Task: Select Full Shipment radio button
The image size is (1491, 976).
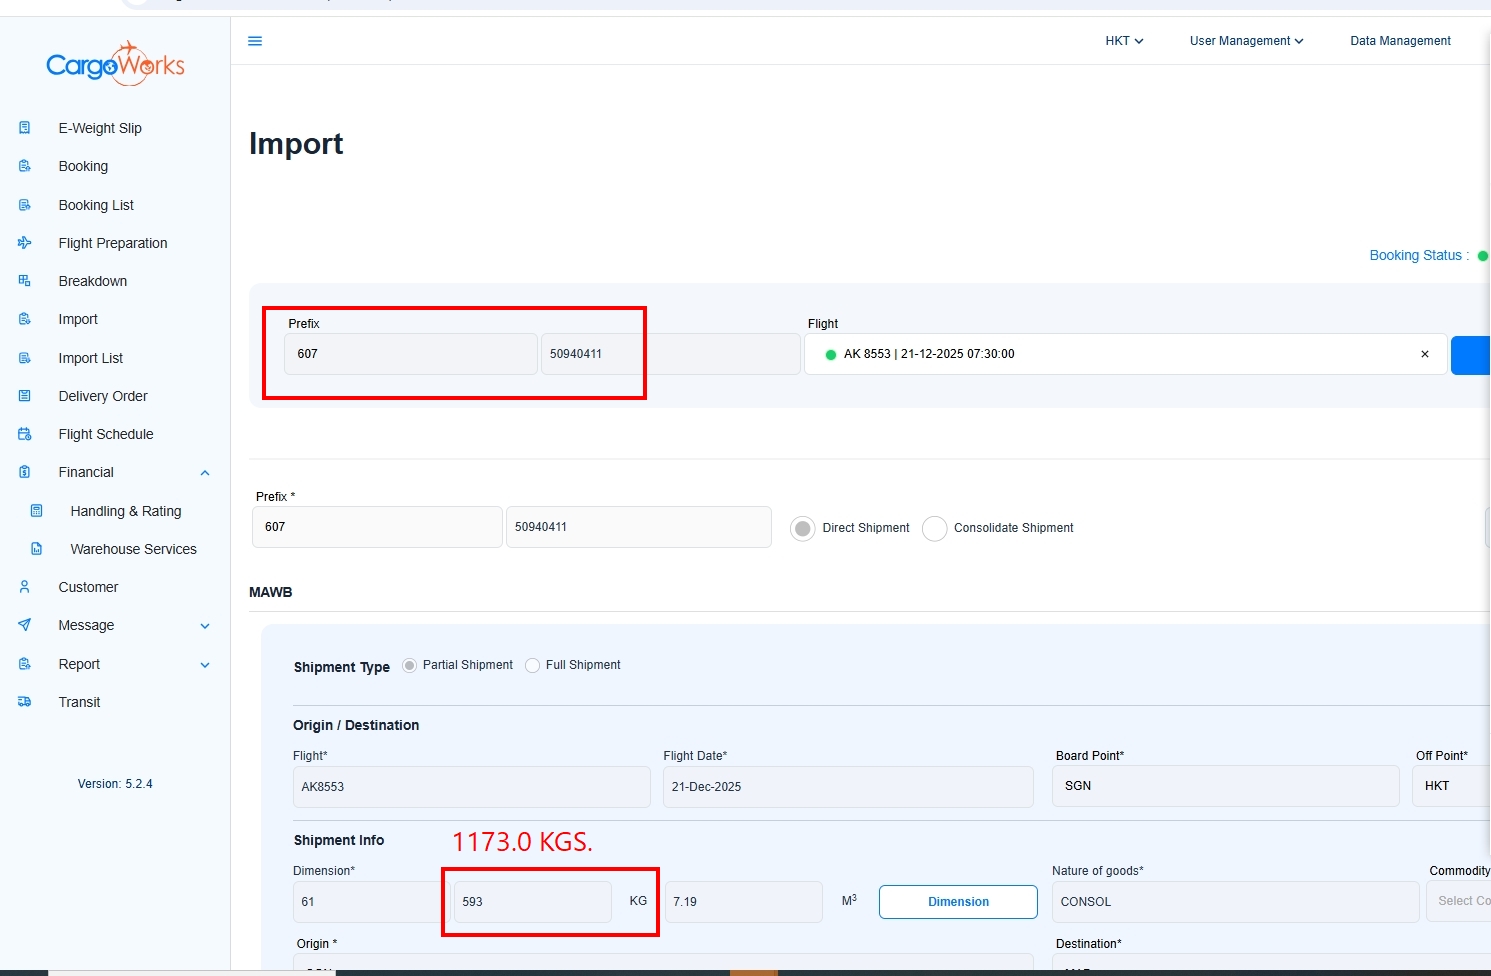Action: click(x=533, y=665)
